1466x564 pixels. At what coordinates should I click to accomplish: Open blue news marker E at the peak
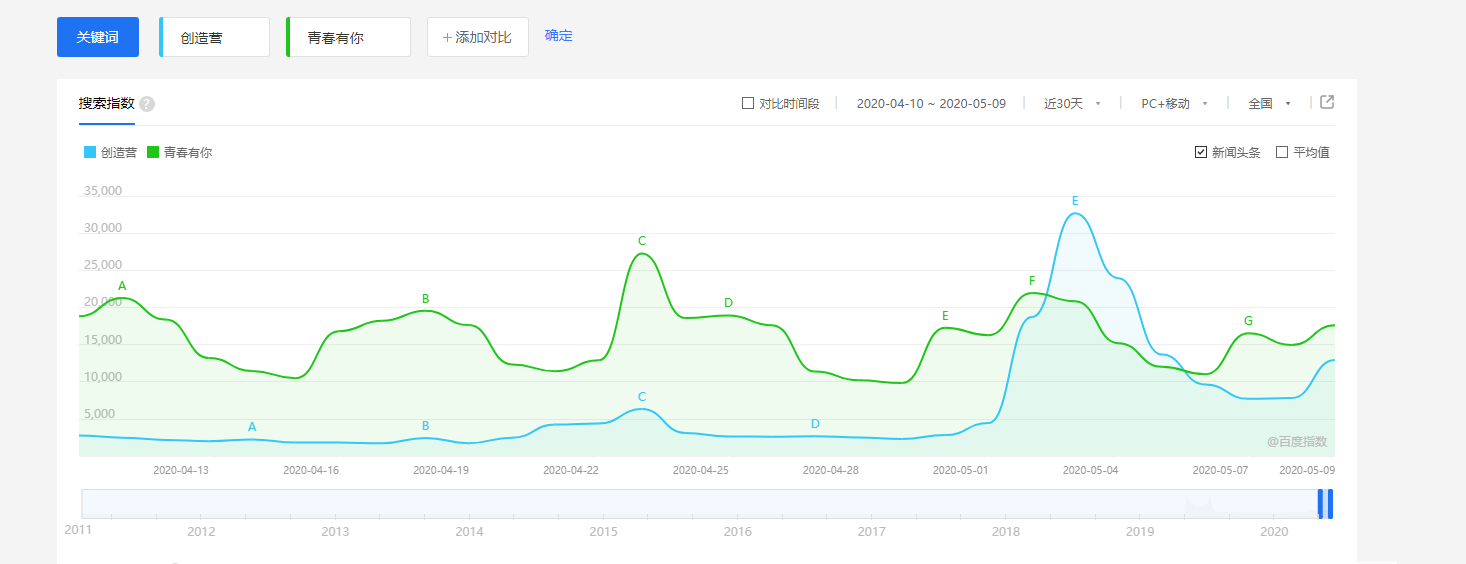point(1075,201)
